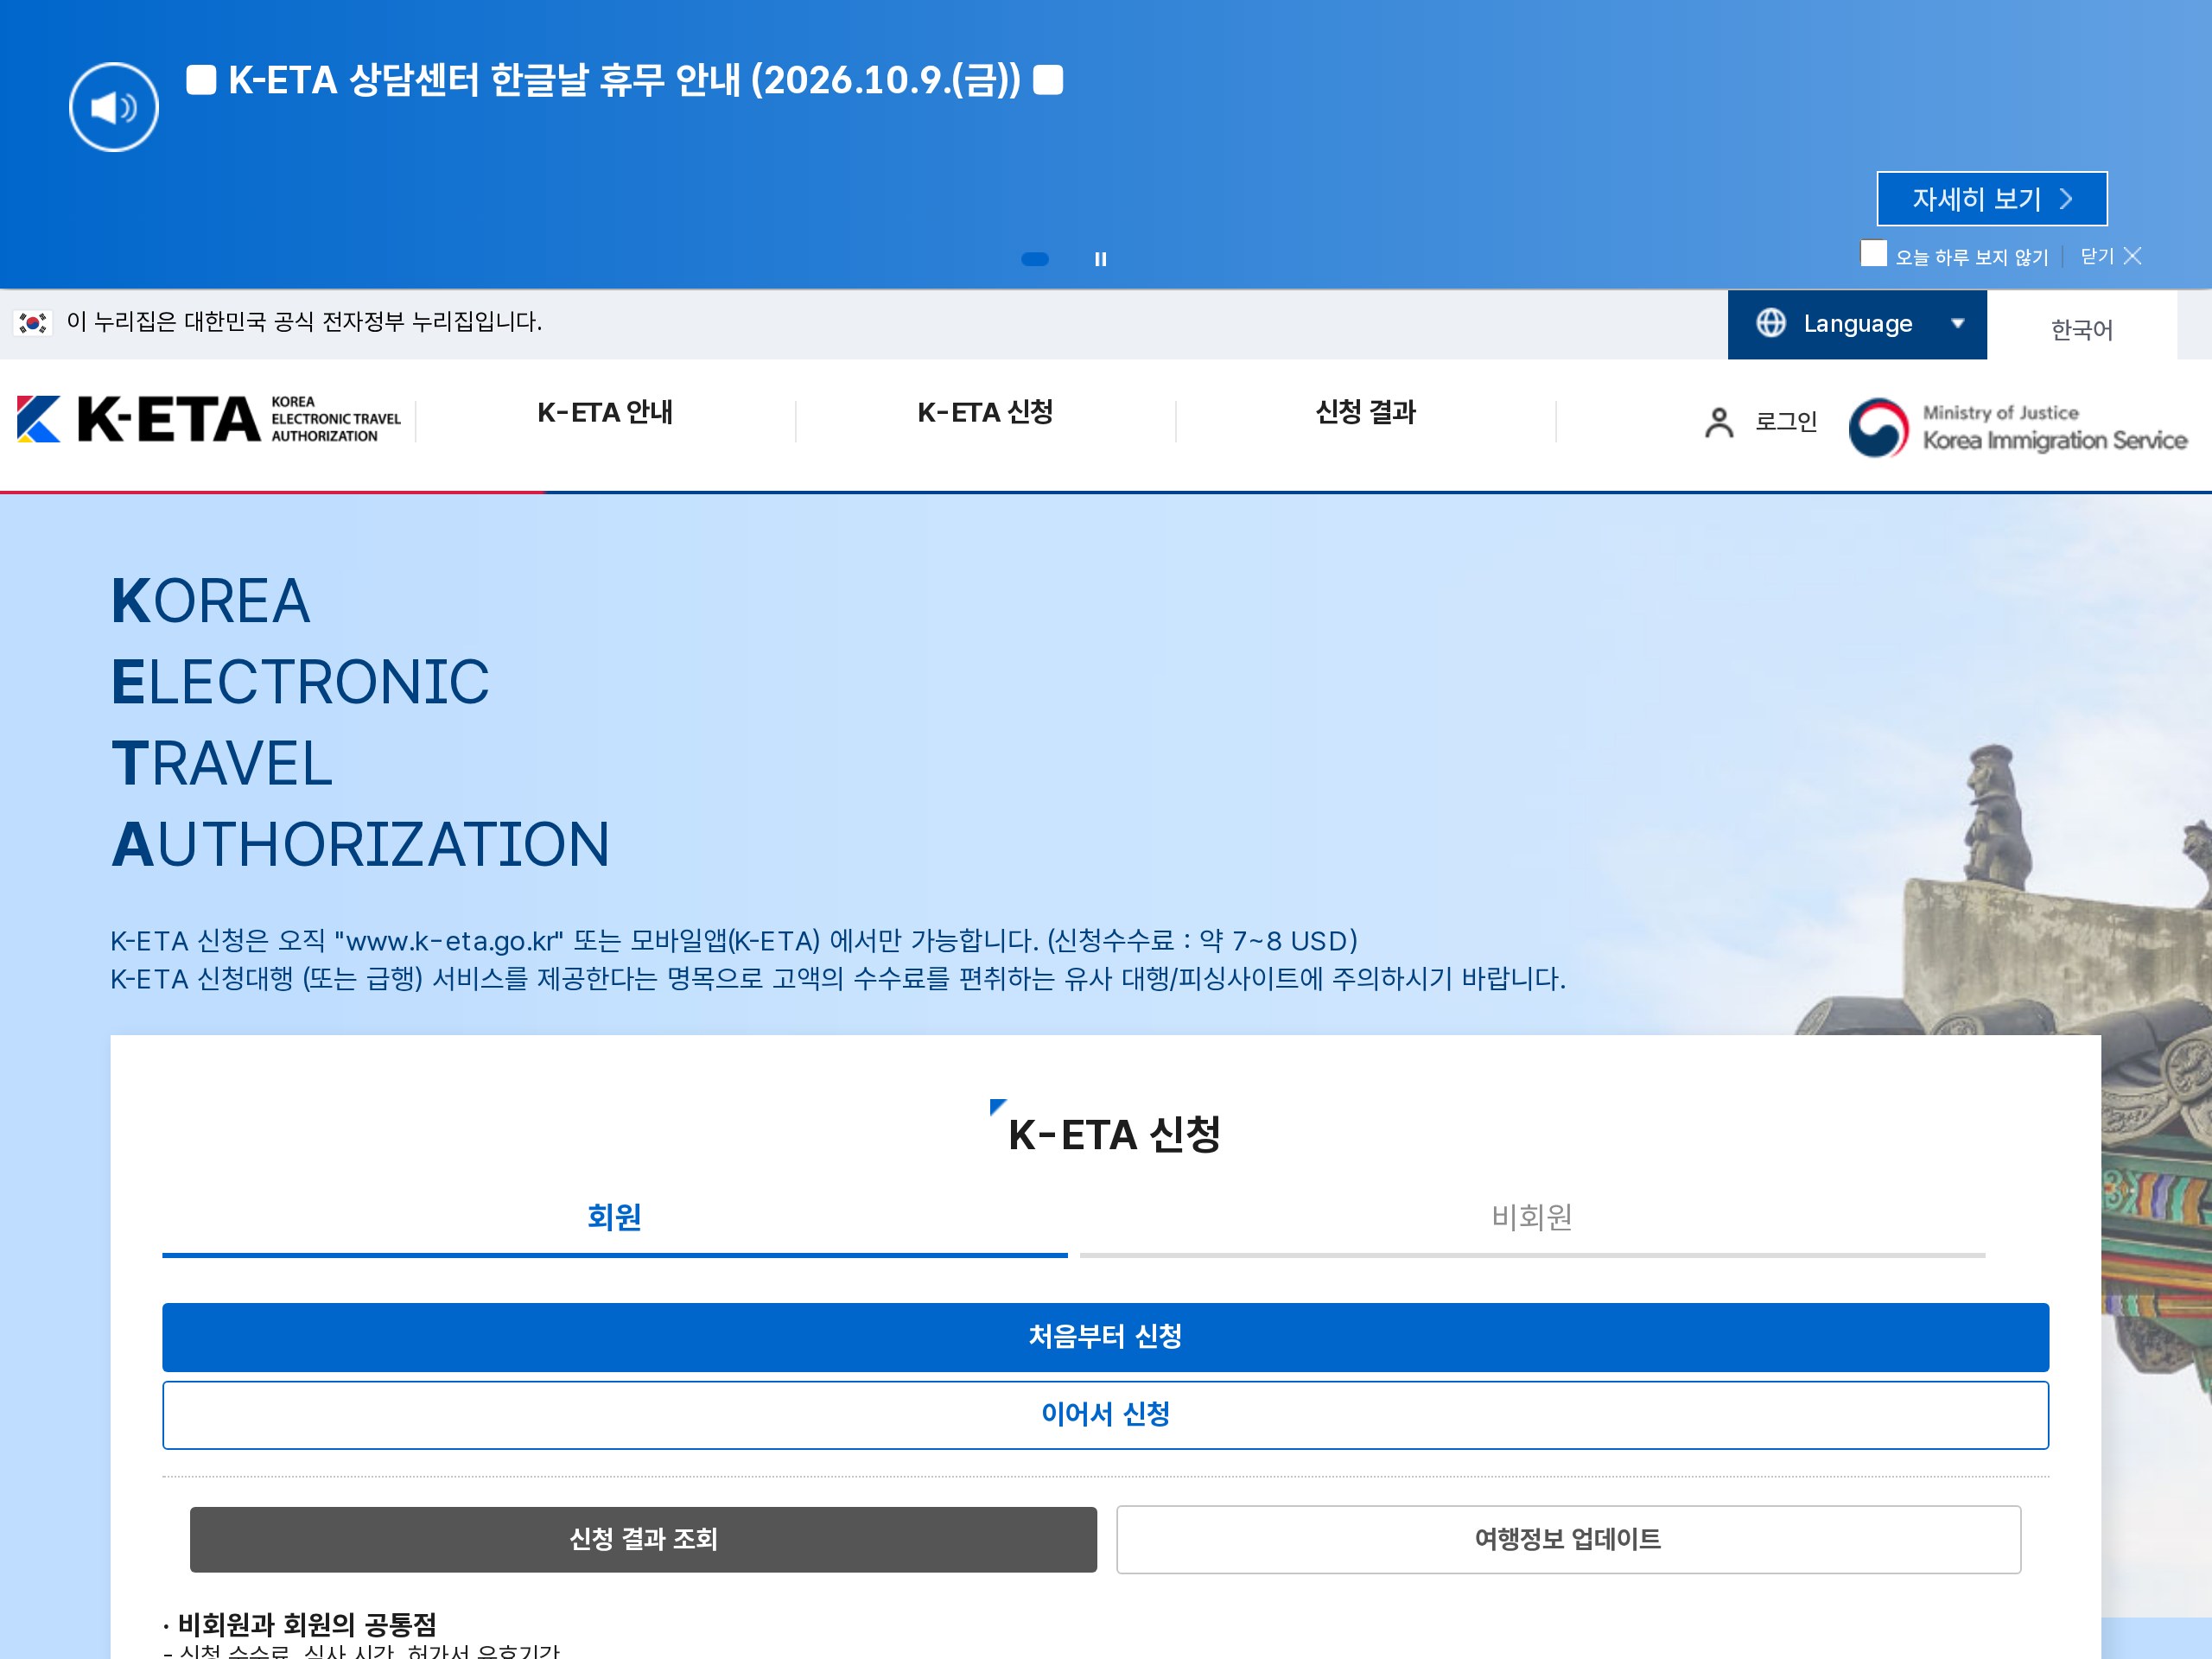
Task: Close the banner with 닫기 X
Action: click(x=2111, y=256)
